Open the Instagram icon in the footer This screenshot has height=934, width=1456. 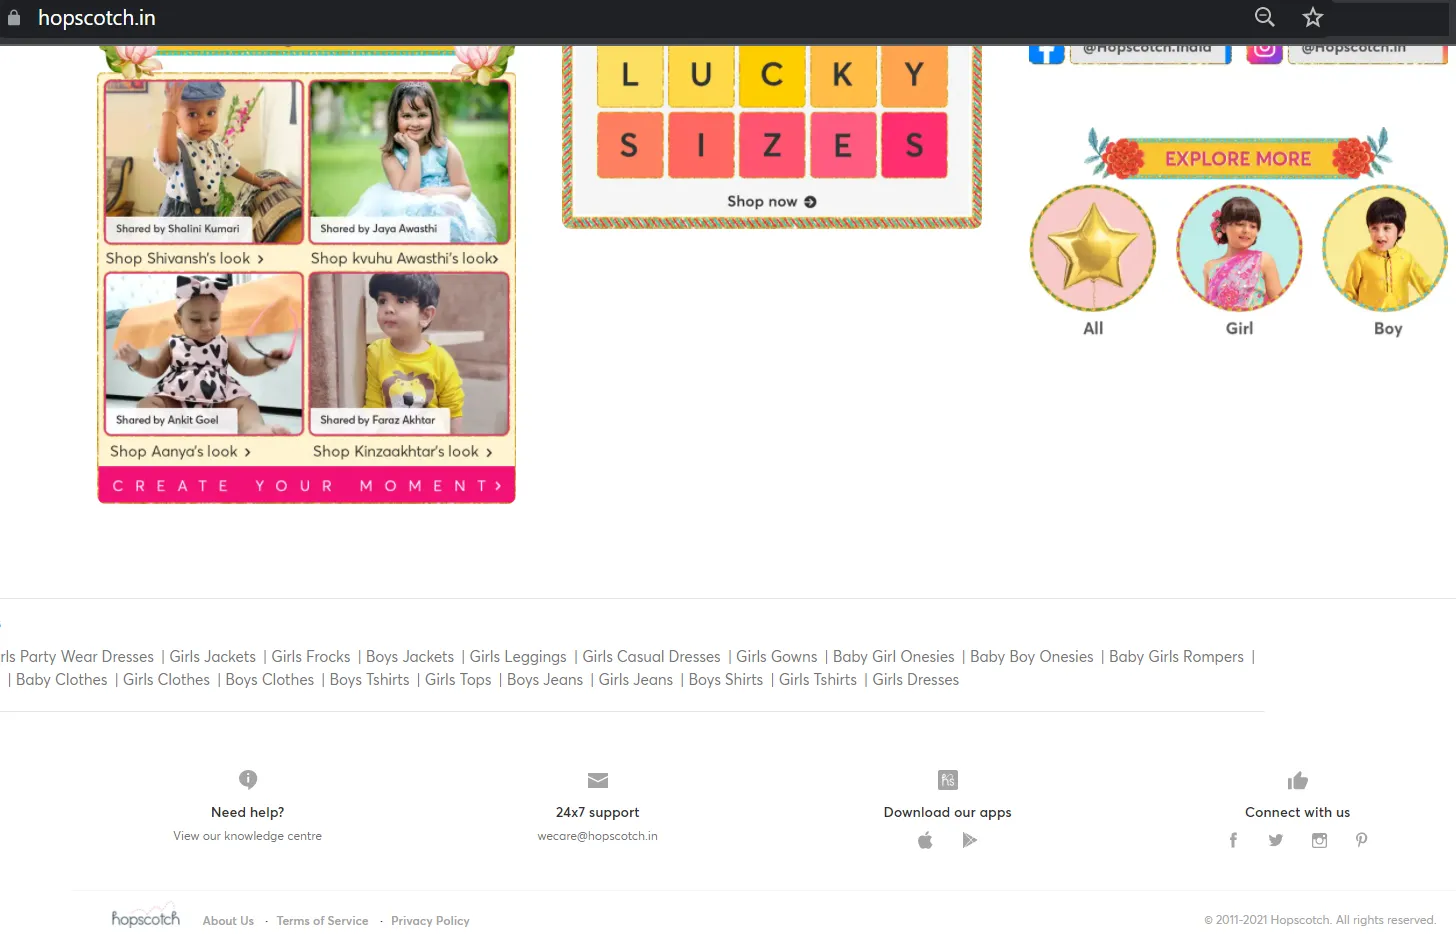pos(1319,840)
